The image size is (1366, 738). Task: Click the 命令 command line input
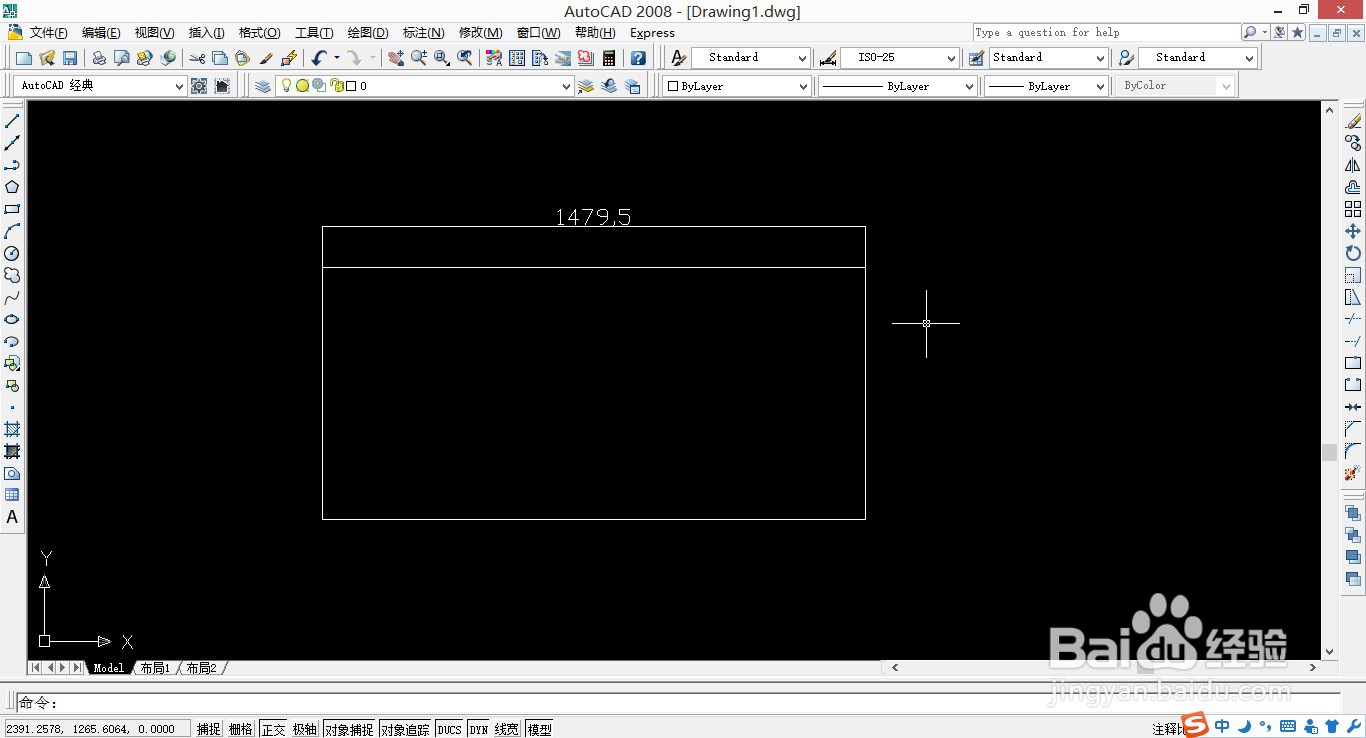click(677, 703)
